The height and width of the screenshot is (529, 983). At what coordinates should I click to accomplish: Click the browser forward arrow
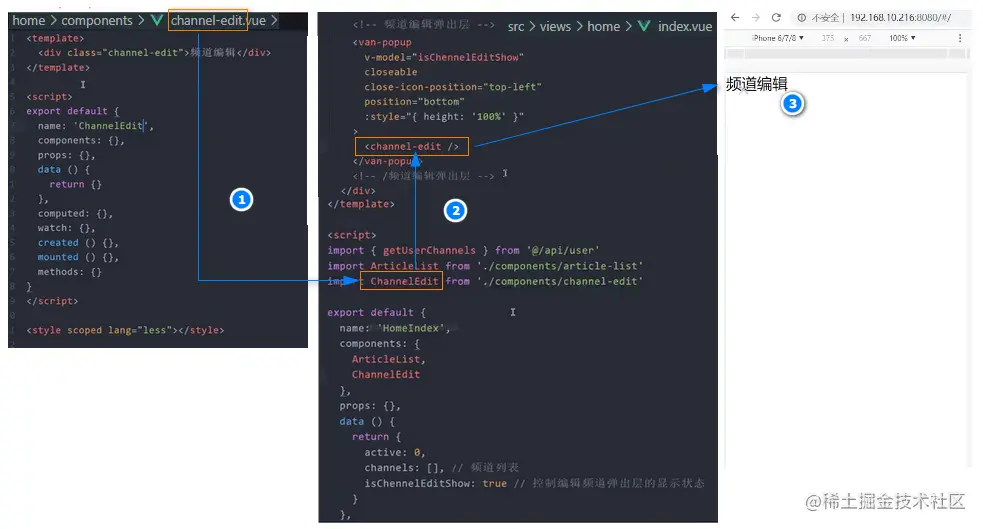pyautogui.click(x=755, y=18)
